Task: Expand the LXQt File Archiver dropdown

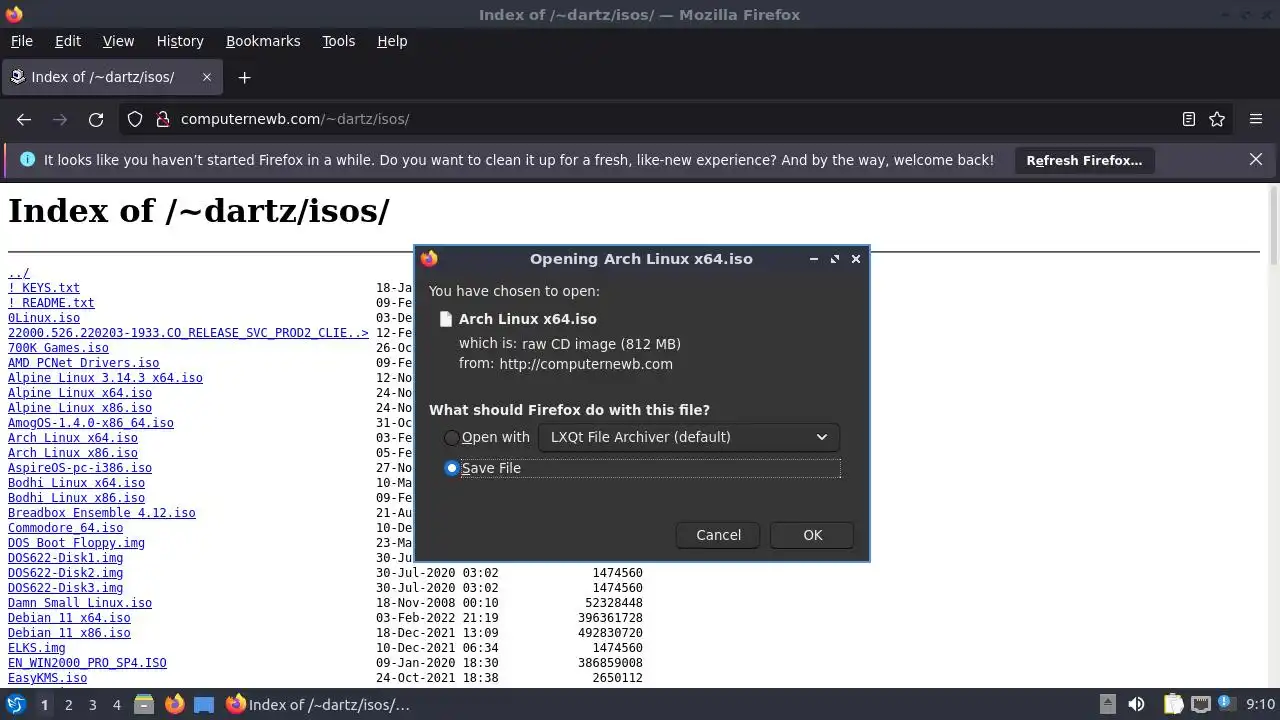Action: point(689,437)
